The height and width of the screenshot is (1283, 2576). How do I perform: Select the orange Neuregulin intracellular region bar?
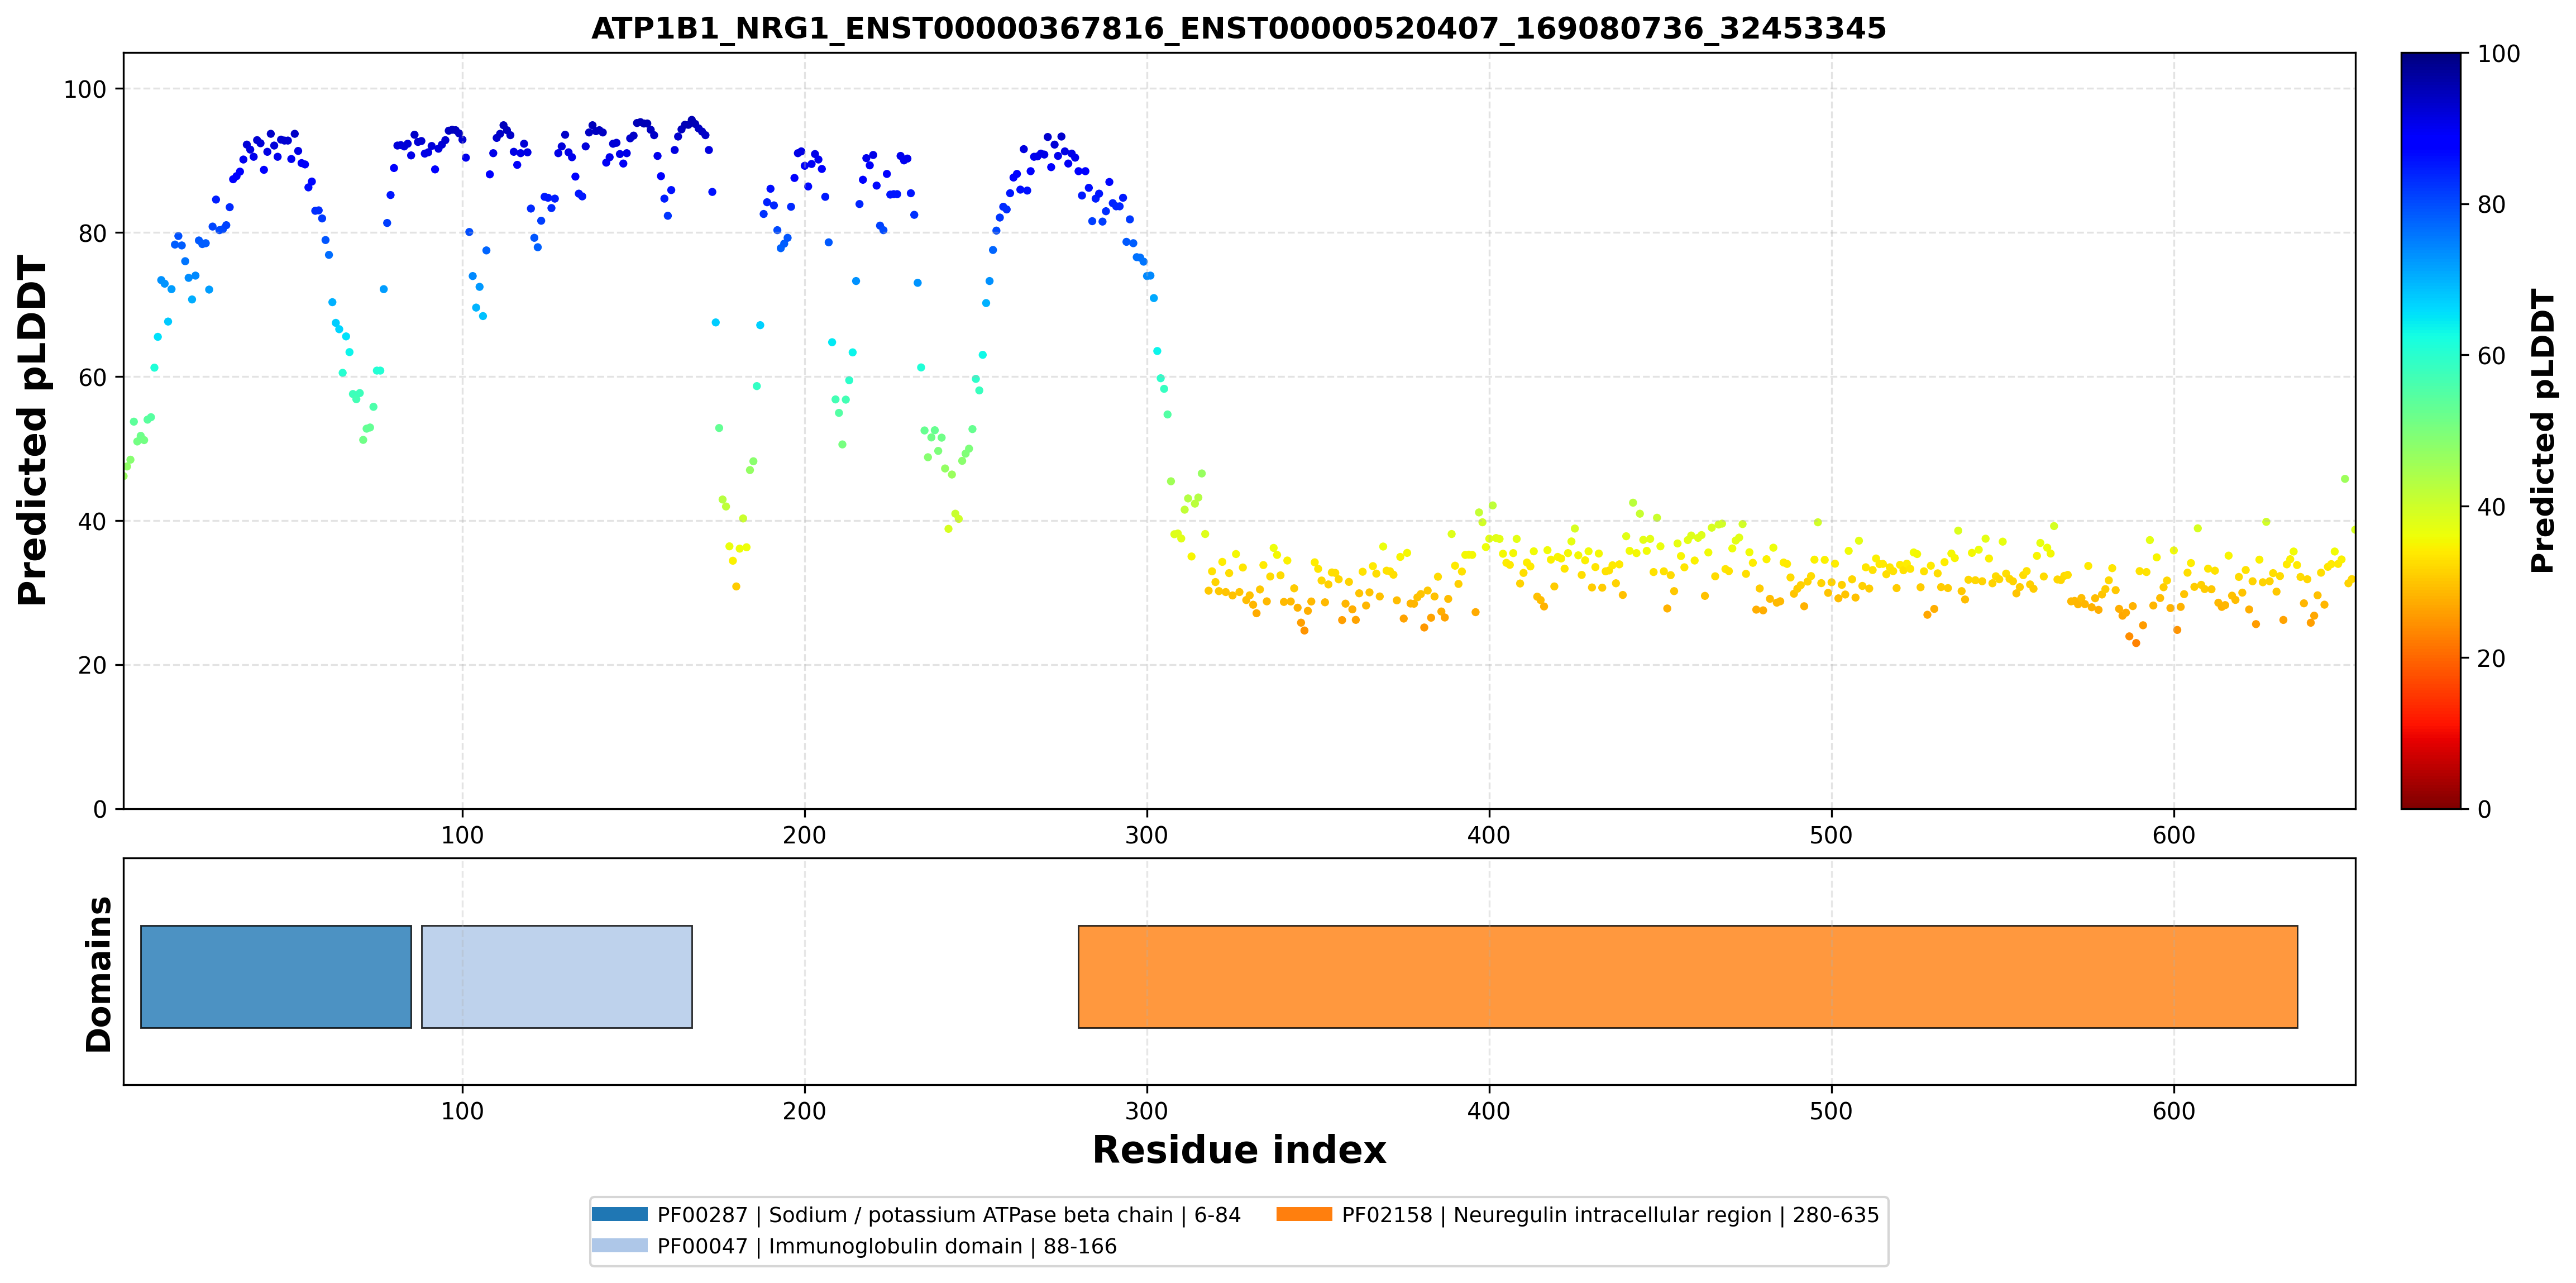click(1687, 976)
